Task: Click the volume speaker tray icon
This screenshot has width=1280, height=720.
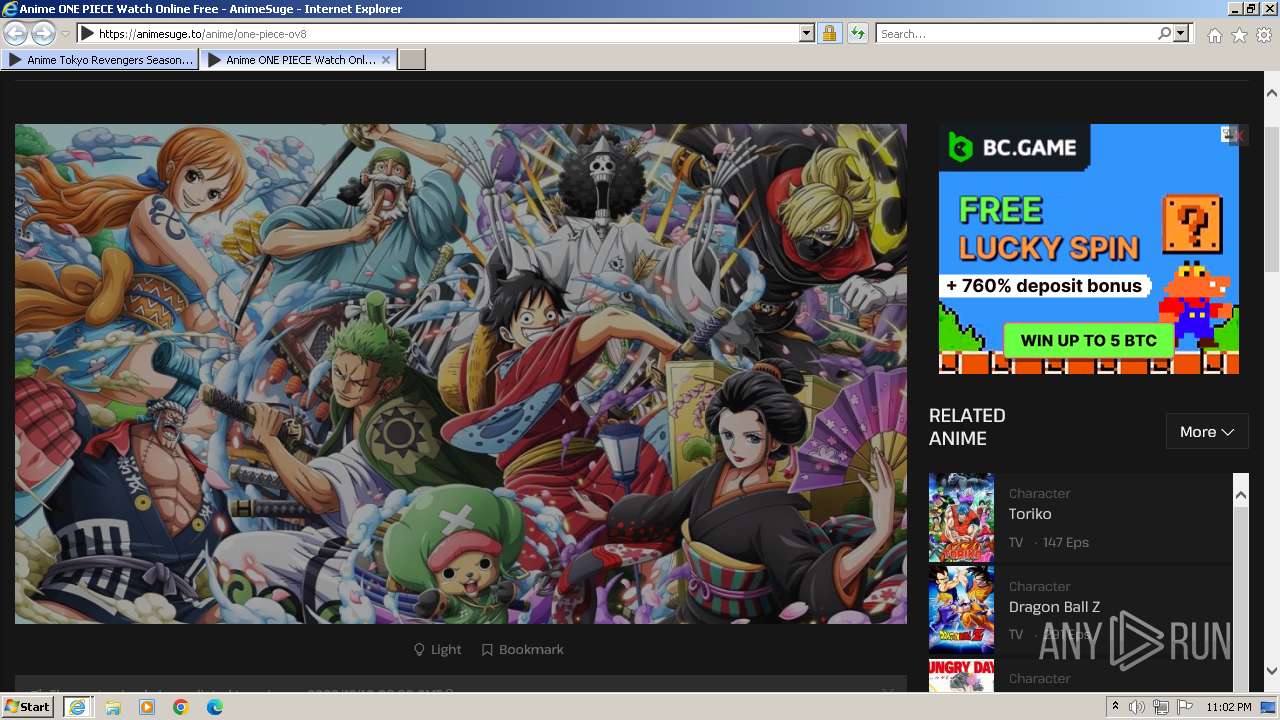Action: point(1137,707)
